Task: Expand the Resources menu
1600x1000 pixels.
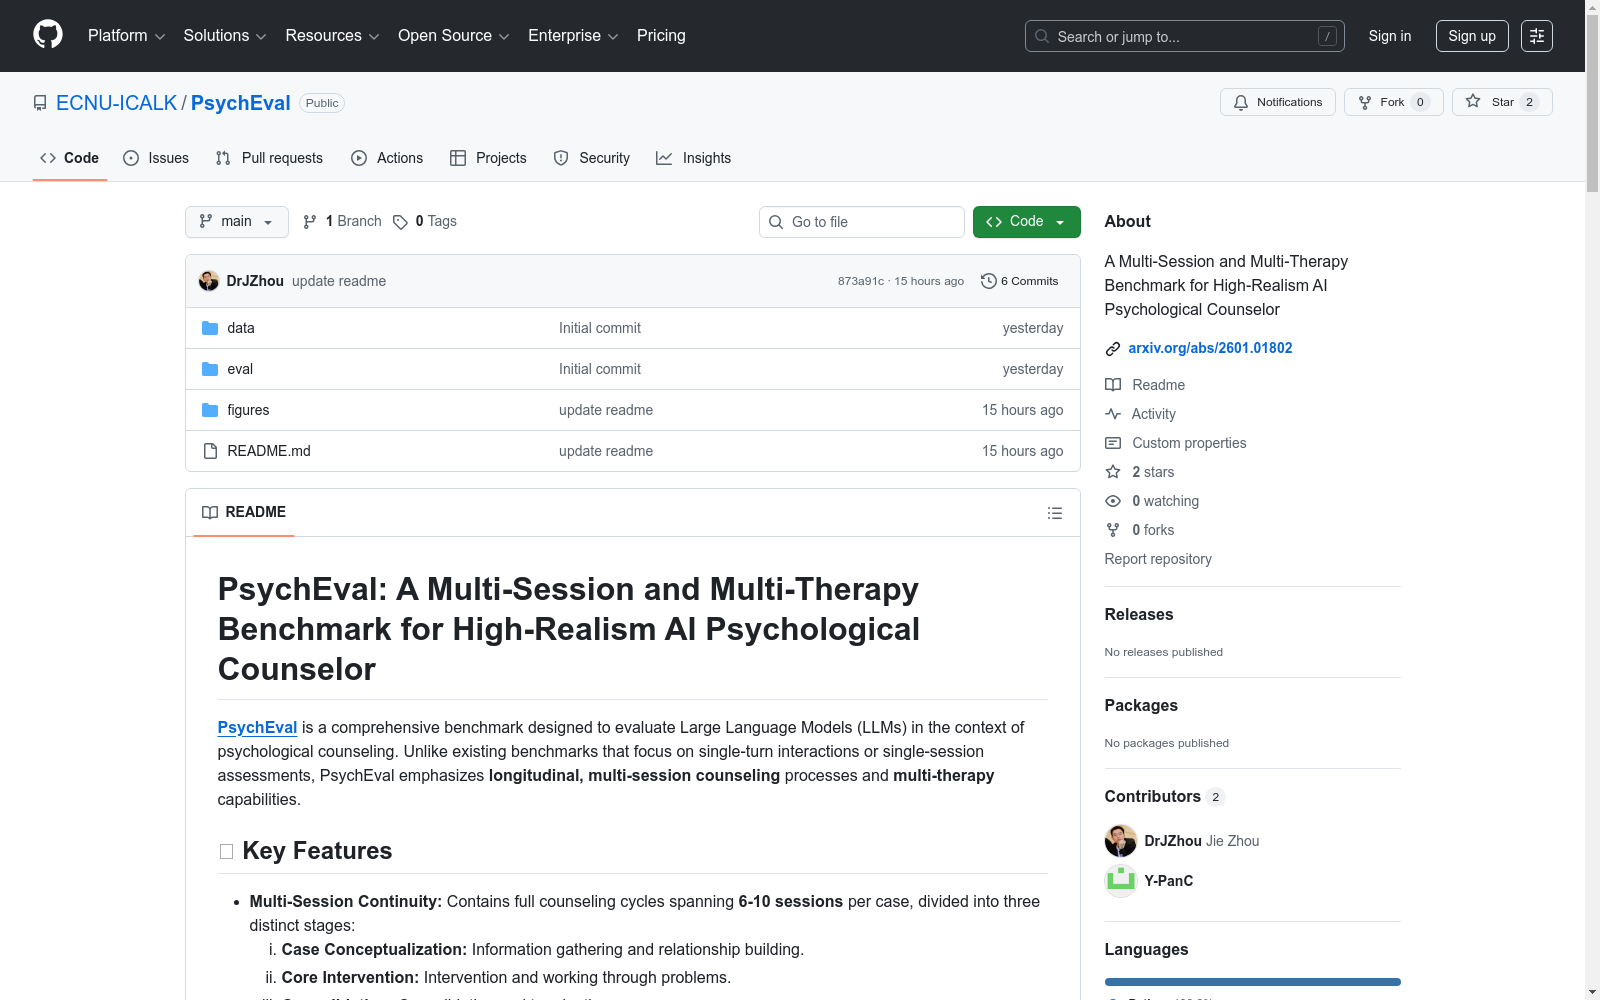Action: [x=332, y=36]
